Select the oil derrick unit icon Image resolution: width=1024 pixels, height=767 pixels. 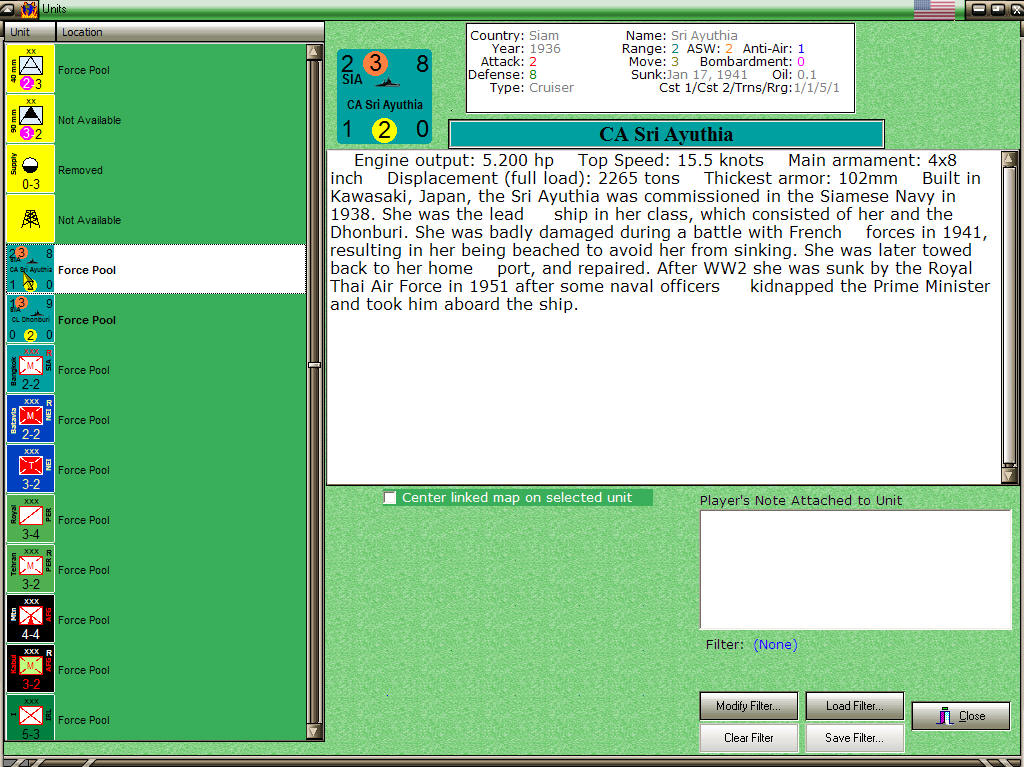point(30,220)
